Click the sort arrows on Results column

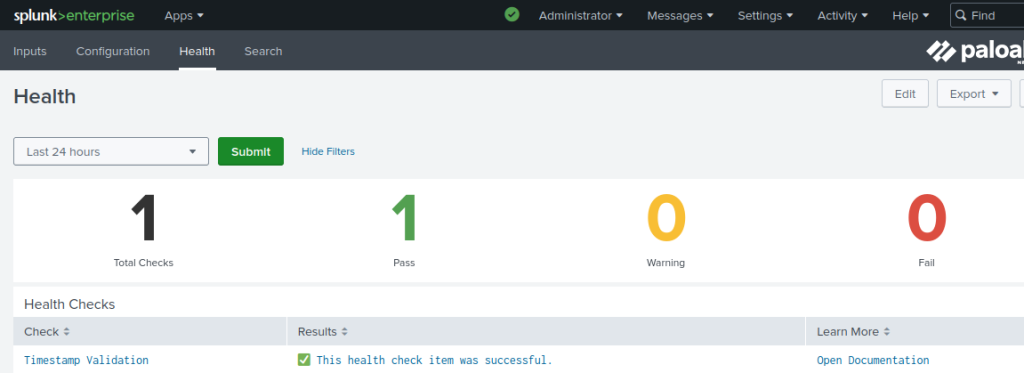tap(344, 332)
